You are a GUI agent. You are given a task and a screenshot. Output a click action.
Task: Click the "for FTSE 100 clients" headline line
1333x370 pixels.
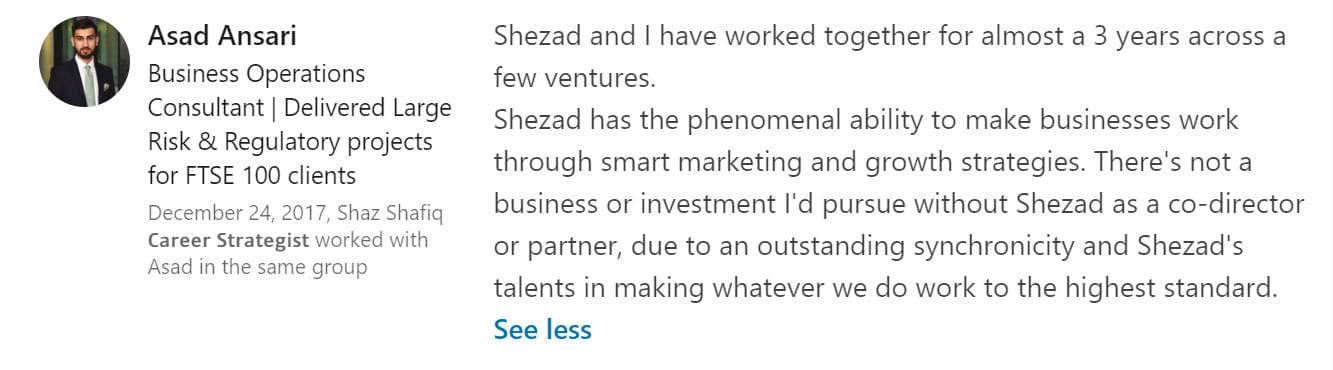252,176
